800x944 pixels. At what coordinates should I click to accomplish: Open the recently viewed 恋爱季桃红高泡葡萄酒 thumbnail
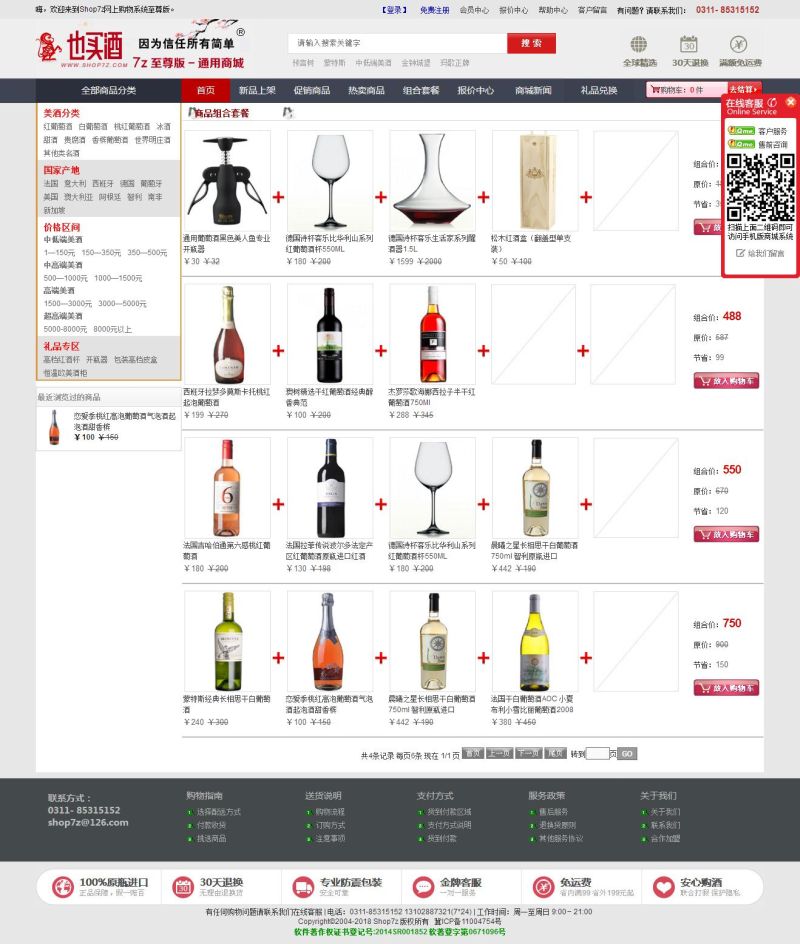(54, 427)
